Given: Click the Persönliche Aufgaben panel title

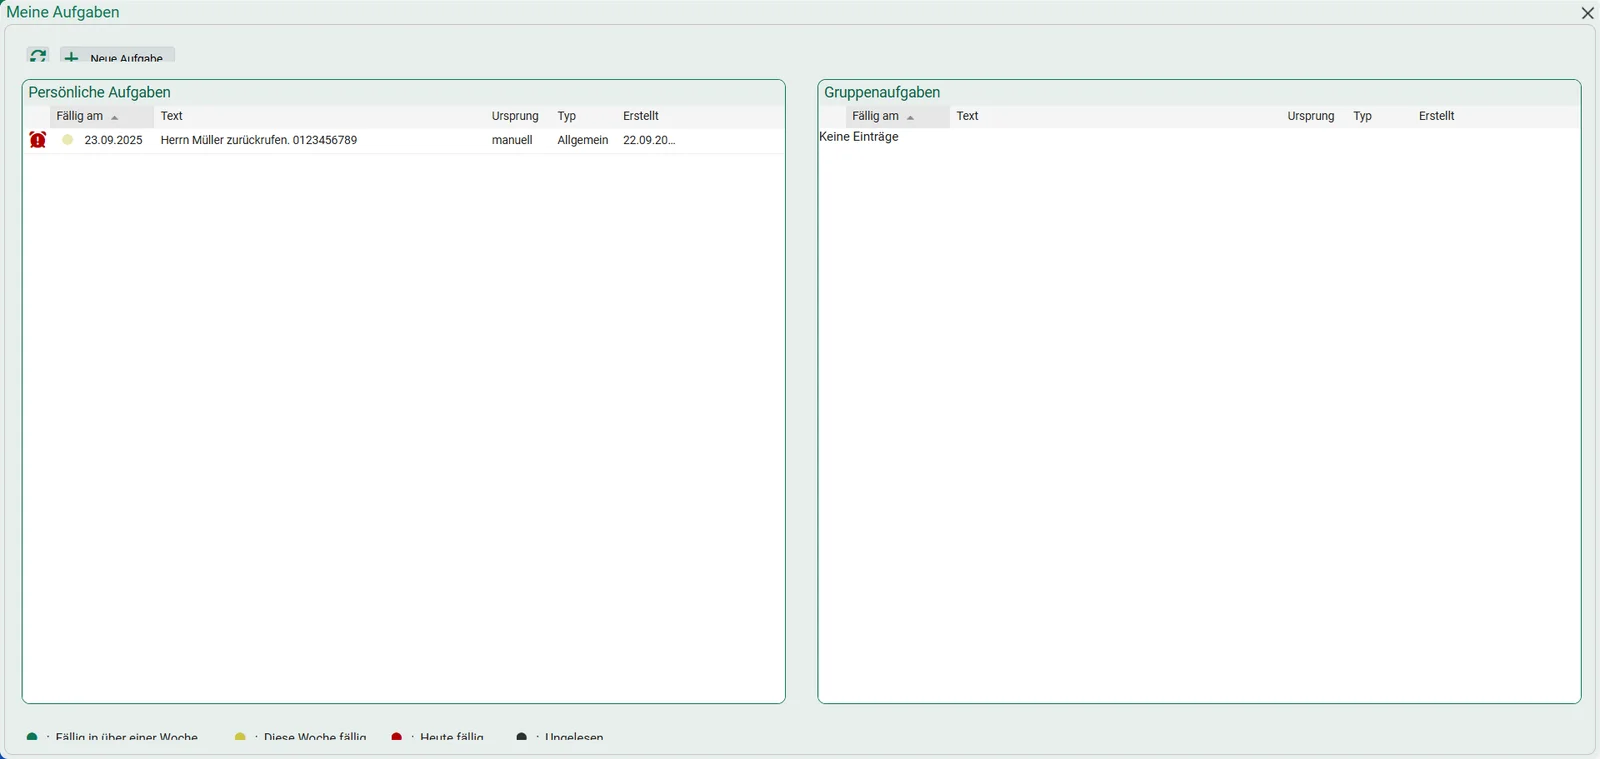Looking at the screenshot, I should coord(100,92).
